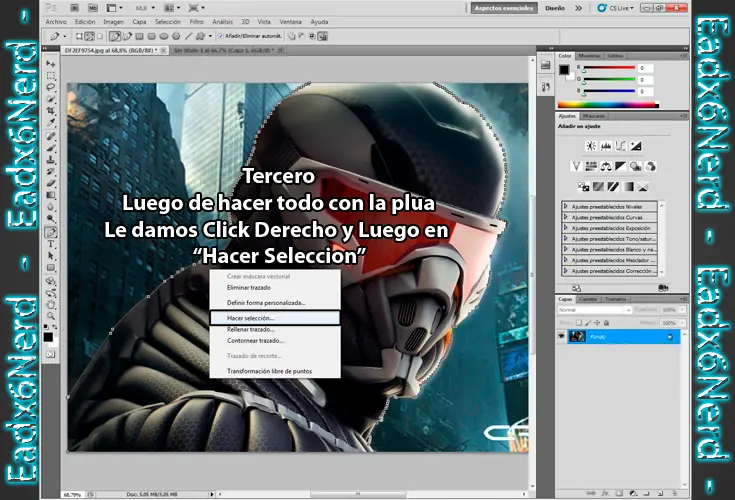This screenshot has height=500, width=735.
Task: Select the Gradient tool
Action: (51, 195)
